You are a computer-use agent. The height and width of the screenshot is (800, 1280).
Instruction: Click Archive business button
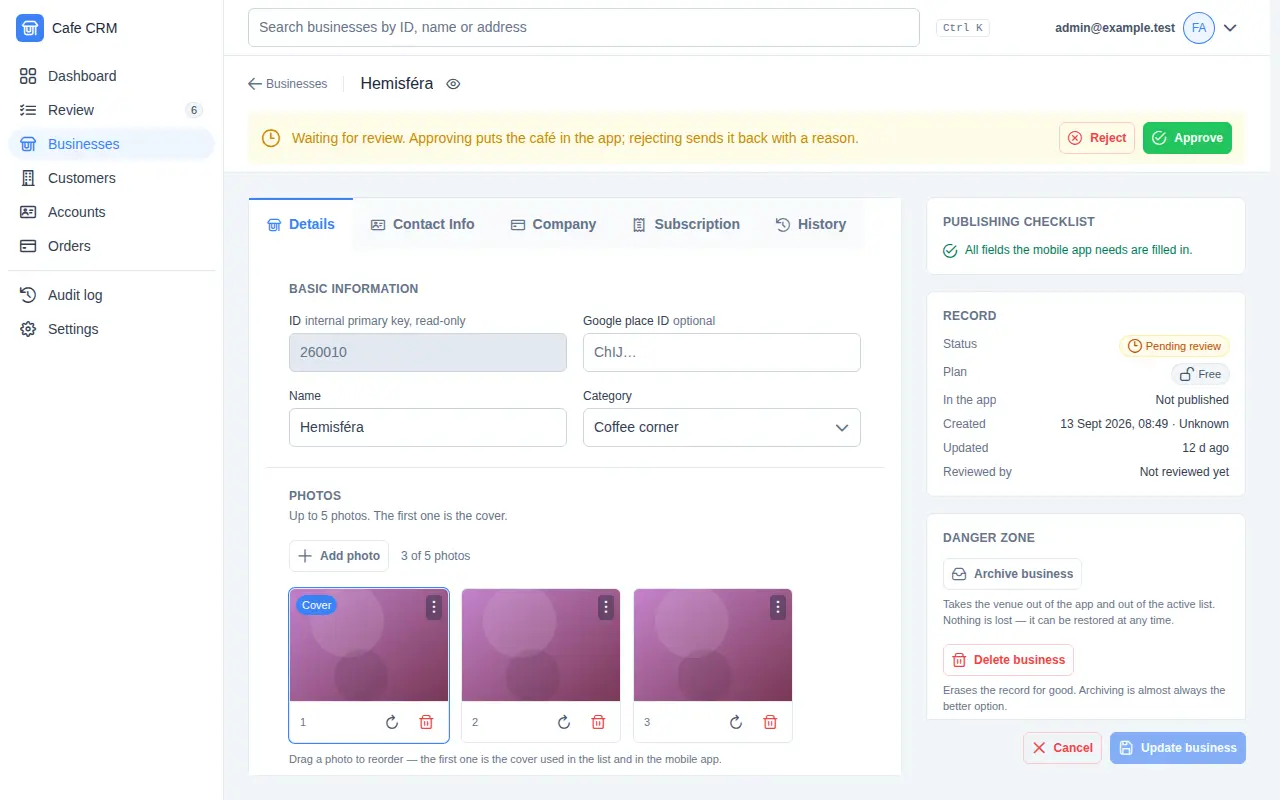1012,574
